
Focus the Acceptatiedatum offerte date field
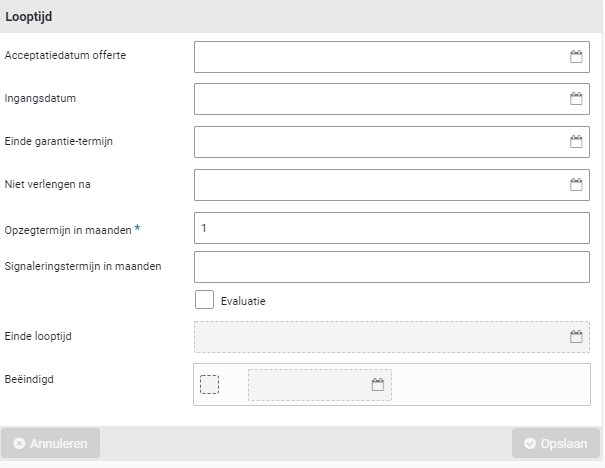[380, 57]
